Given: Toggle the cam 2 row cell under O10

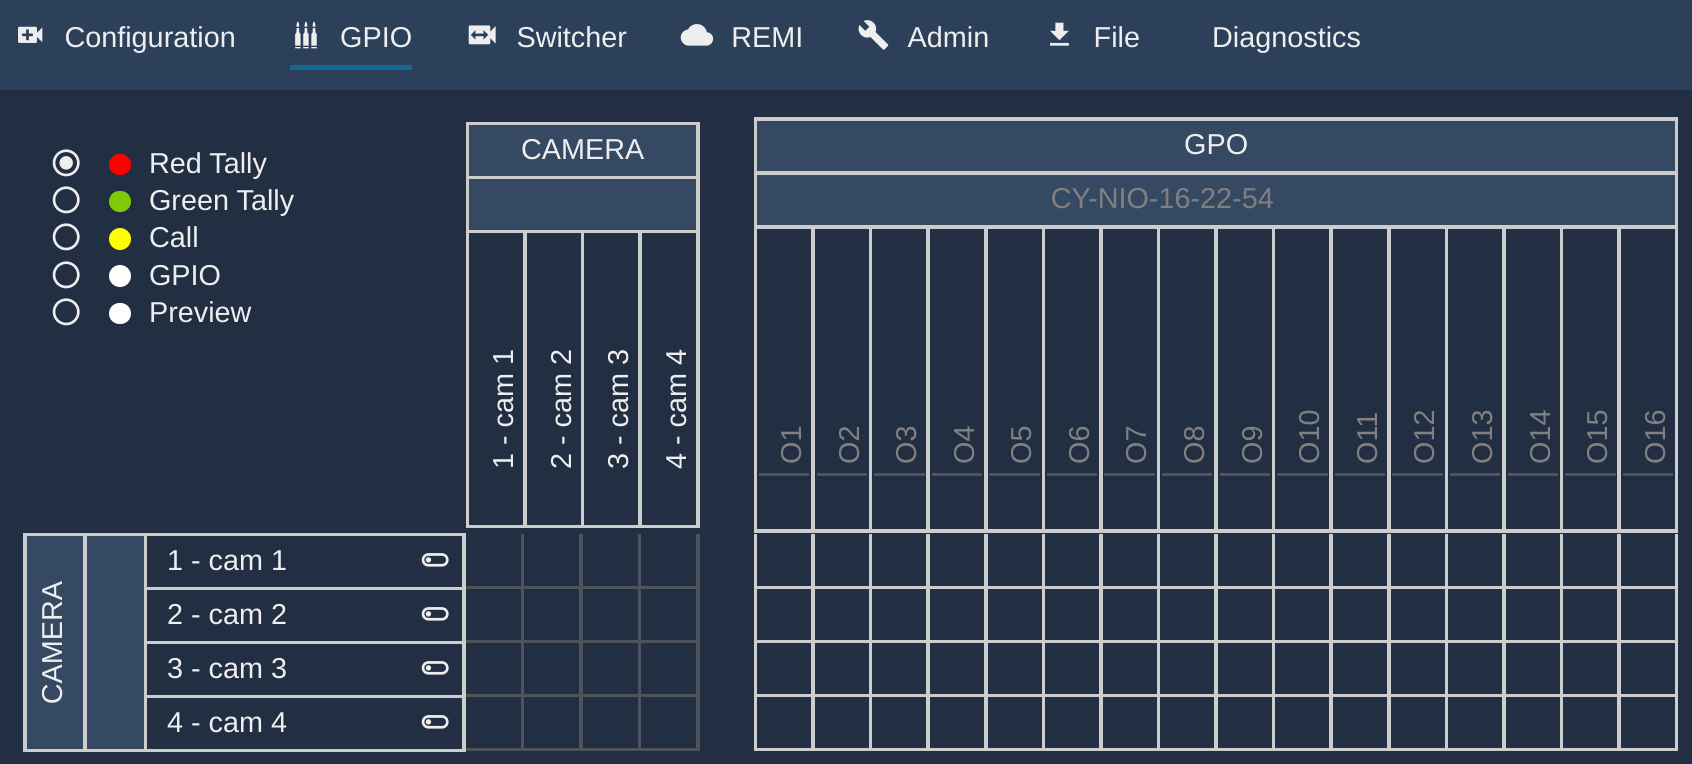Looking at the screenshot, I should pyautogui.click(x=1303, y=614).
